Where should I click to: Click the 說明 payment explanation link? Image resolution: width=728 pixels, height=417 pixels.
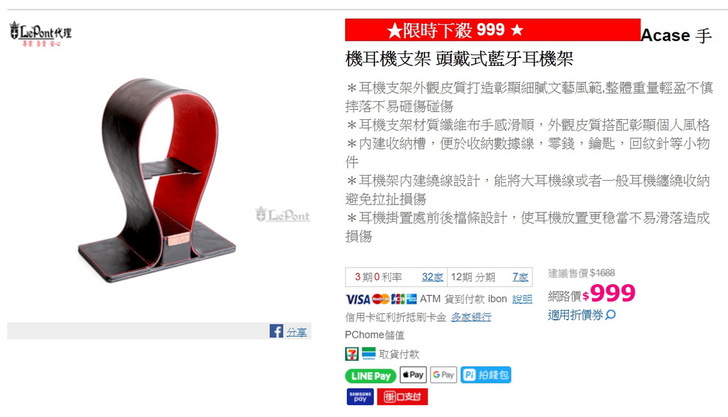522,299
